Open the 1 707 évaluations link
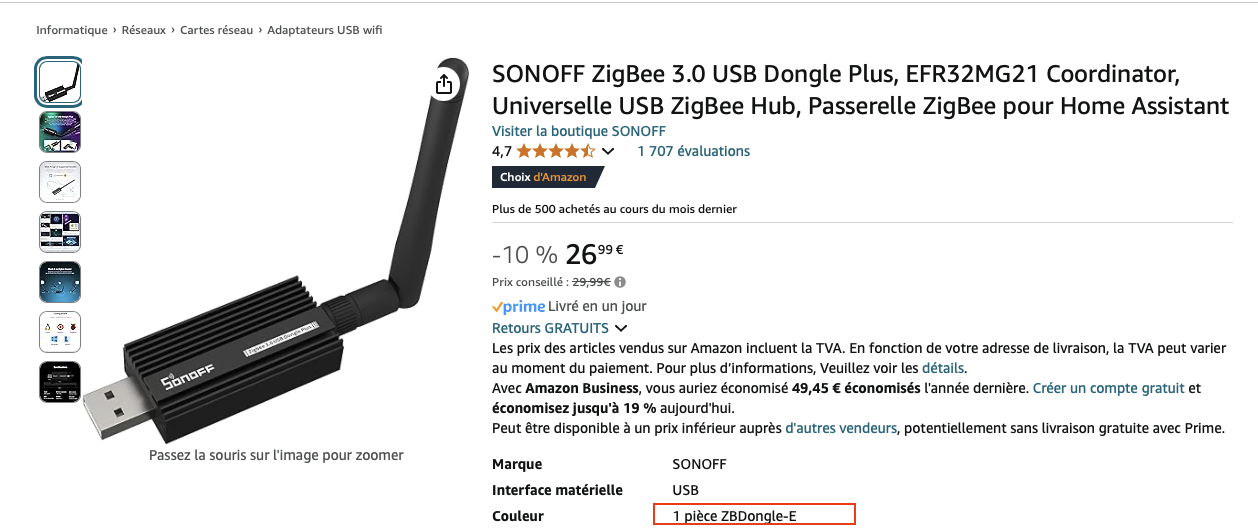This screenshot has height=532, width=1258. (693, 152)
